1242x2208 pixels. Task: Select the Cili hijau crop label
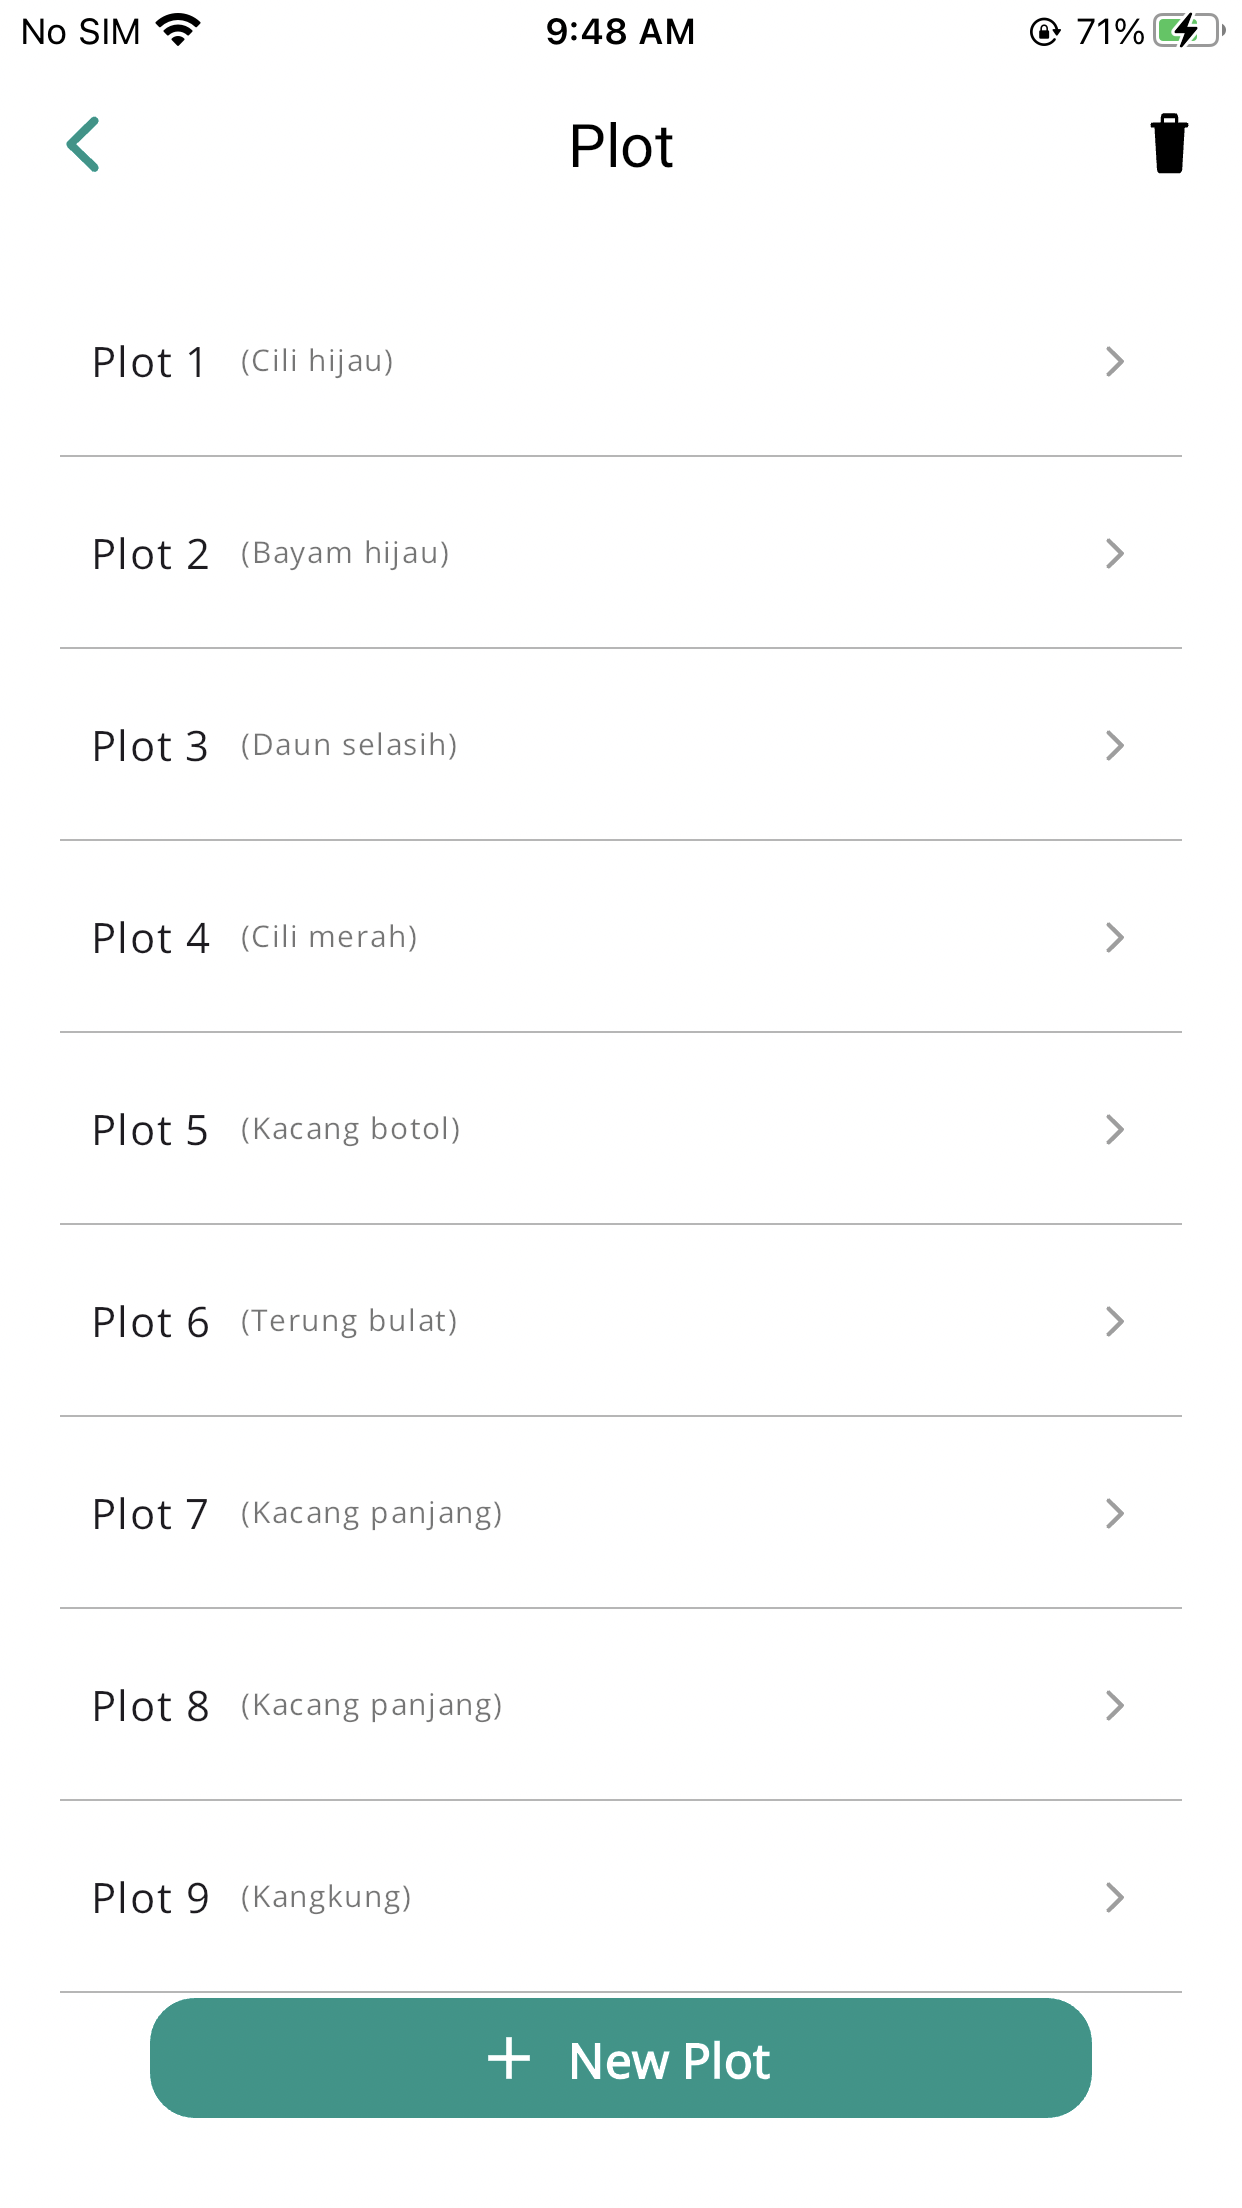(317, 361)
